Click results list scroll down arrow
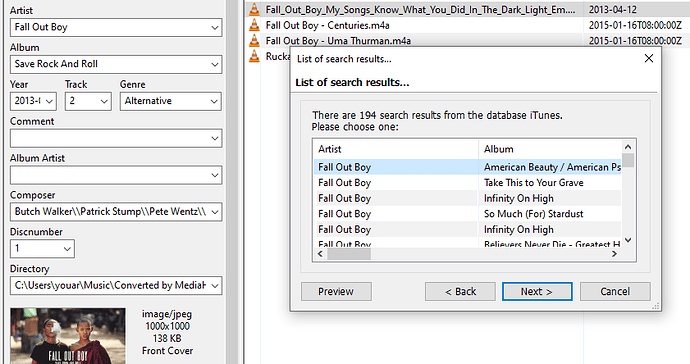This screenshot has width=690, height=364. pyautogui.click(x=628, y=240)
